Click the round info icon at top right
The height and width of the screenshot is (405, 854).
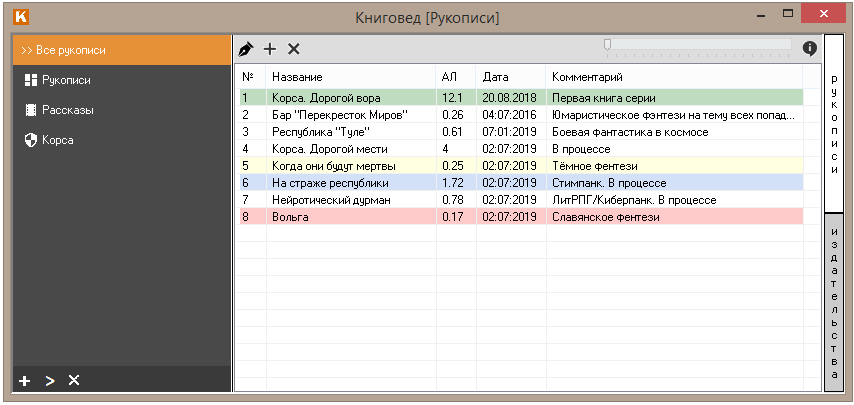click(809, 48)
